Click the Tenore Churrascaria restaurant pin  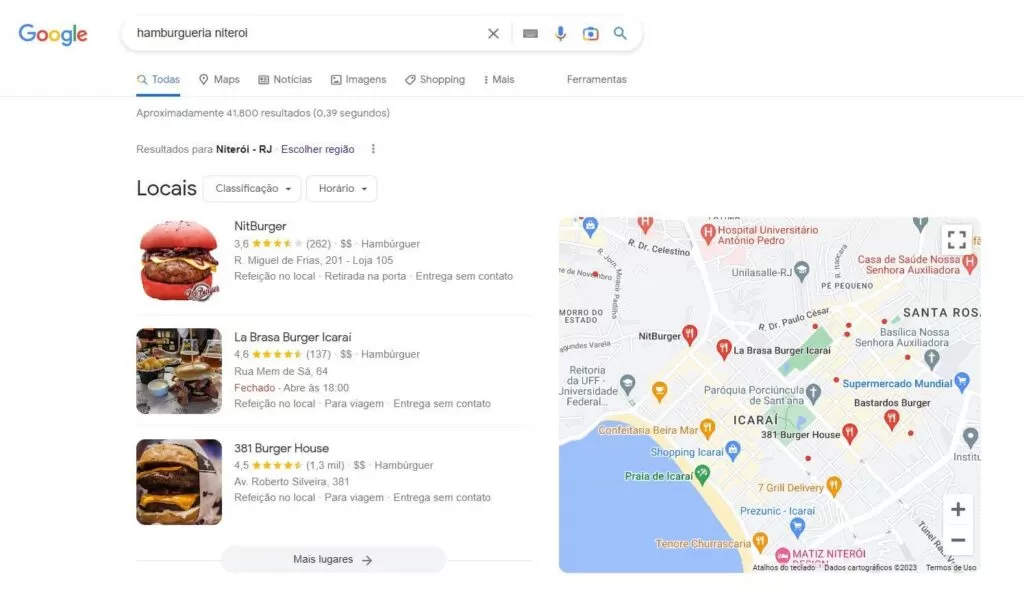(x=760, y=542)
